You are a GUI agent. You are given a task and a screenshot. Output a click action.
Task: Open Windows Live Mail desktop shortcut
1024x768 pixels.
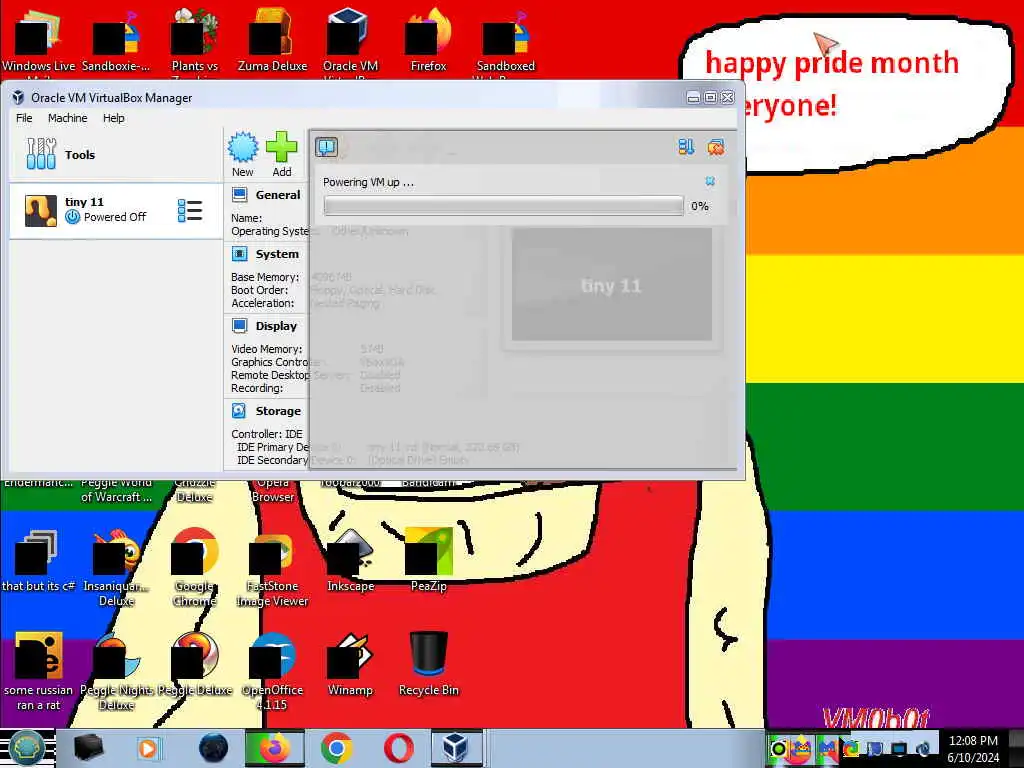39,39
